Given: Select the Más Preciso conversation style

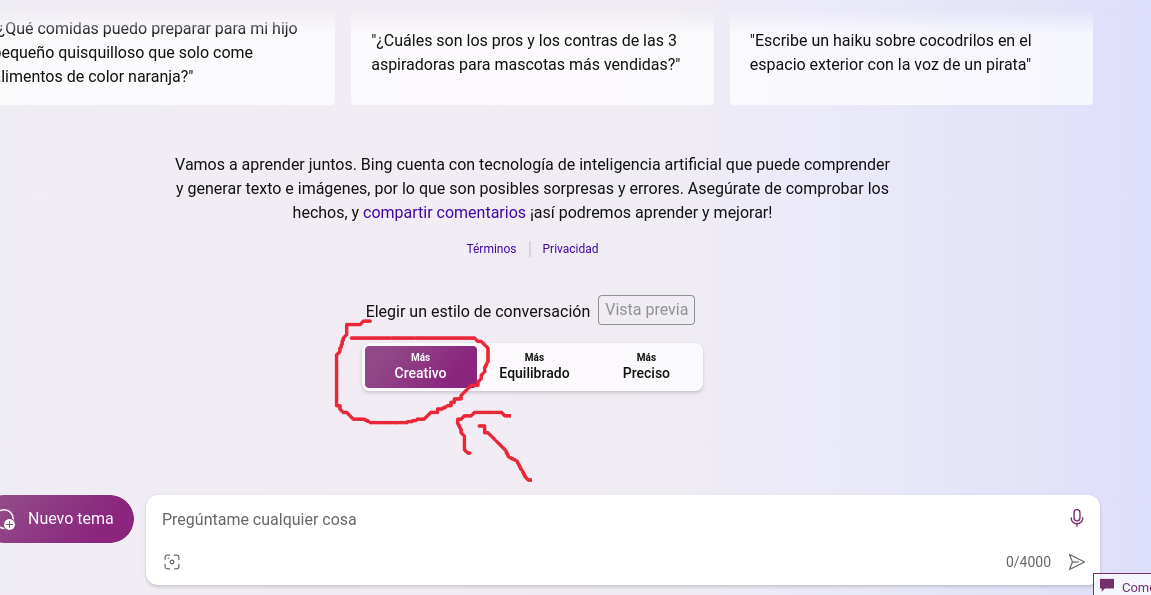Looking at the screenshot, I should pos(646,367).
